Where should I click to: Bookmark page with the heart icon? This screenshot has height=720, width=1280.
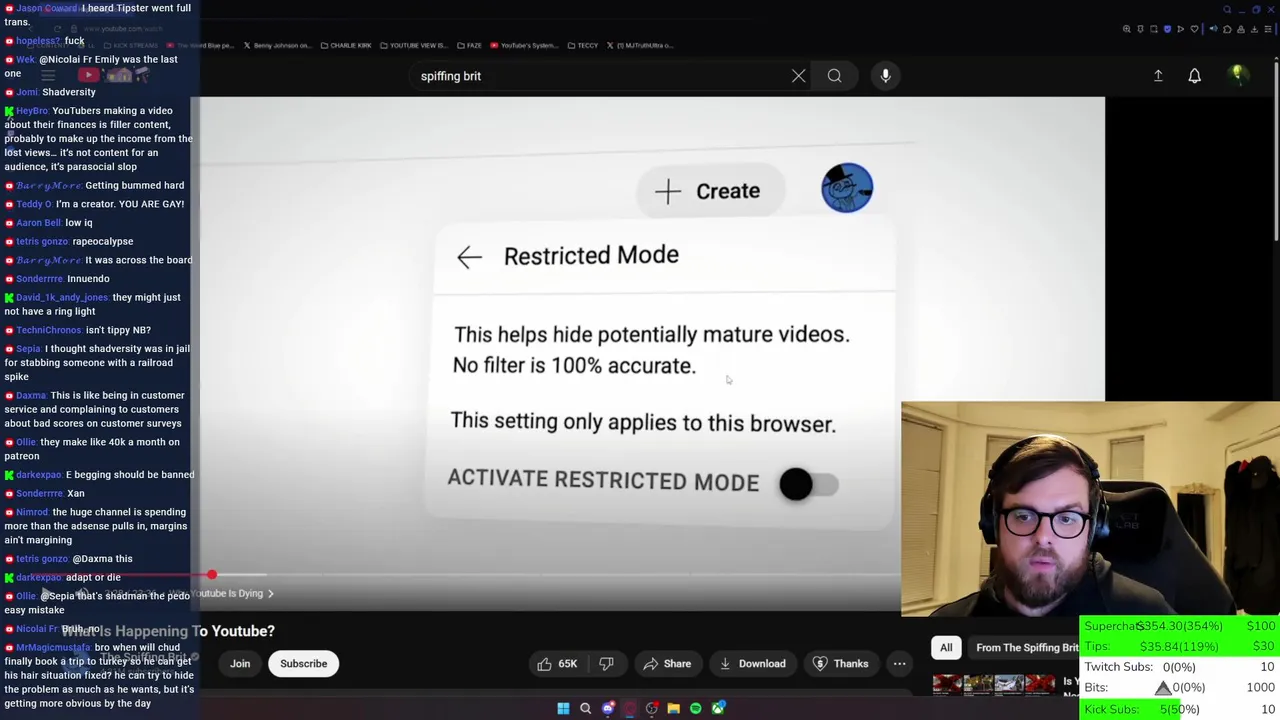click(x=1194, y=29)
